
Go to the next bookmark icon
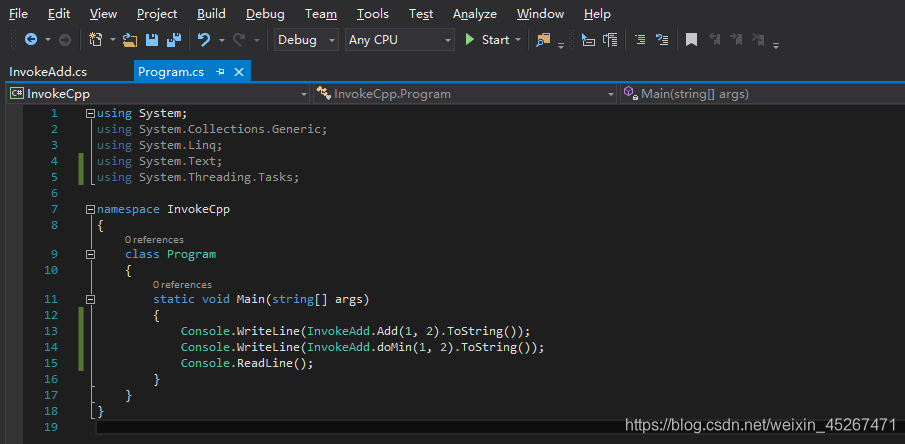click(736, 40)
